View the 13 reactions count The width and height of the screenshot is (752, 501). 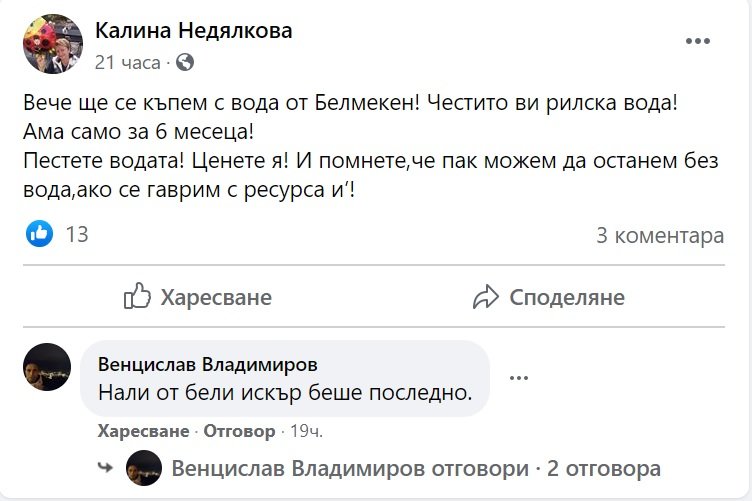click(x=76, y=235)
